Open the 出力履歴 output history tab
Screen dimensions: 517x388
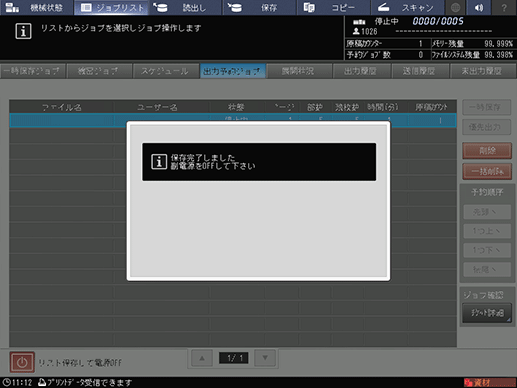click(x=361, y=71)
